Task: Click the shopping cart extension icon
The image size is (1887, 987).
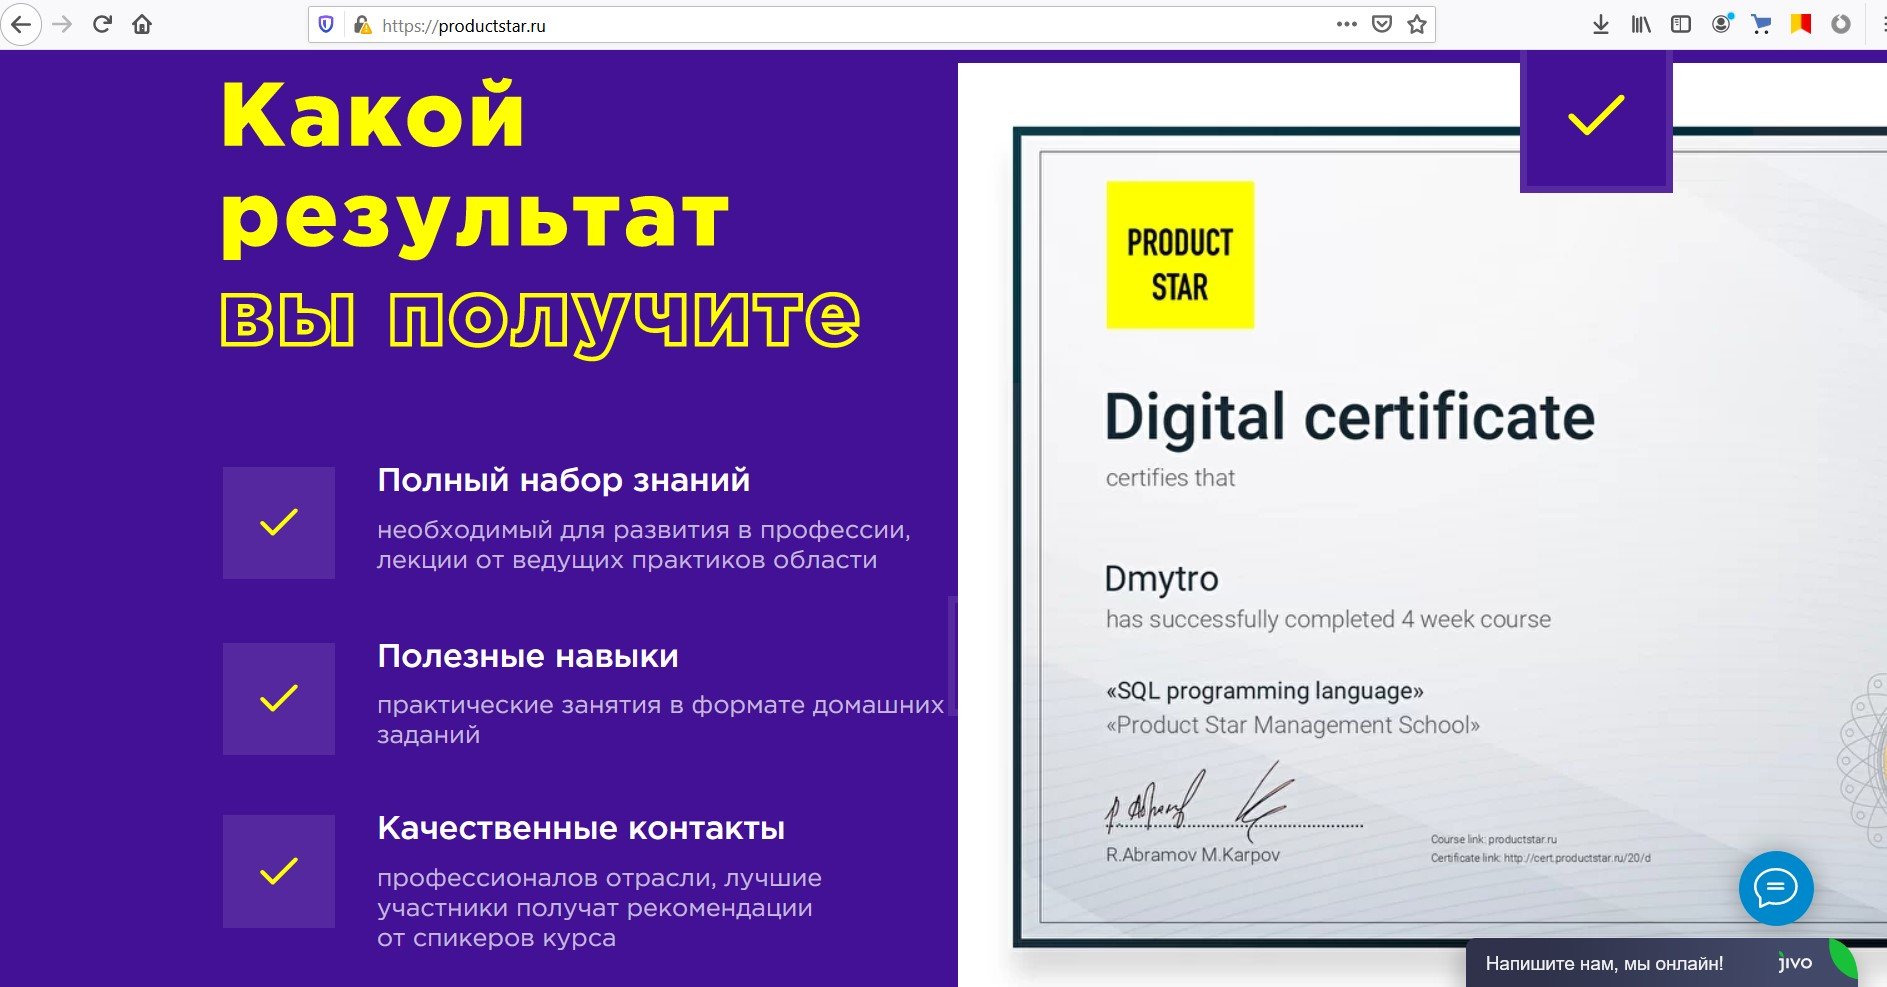Action: [x=1761, y=25]
